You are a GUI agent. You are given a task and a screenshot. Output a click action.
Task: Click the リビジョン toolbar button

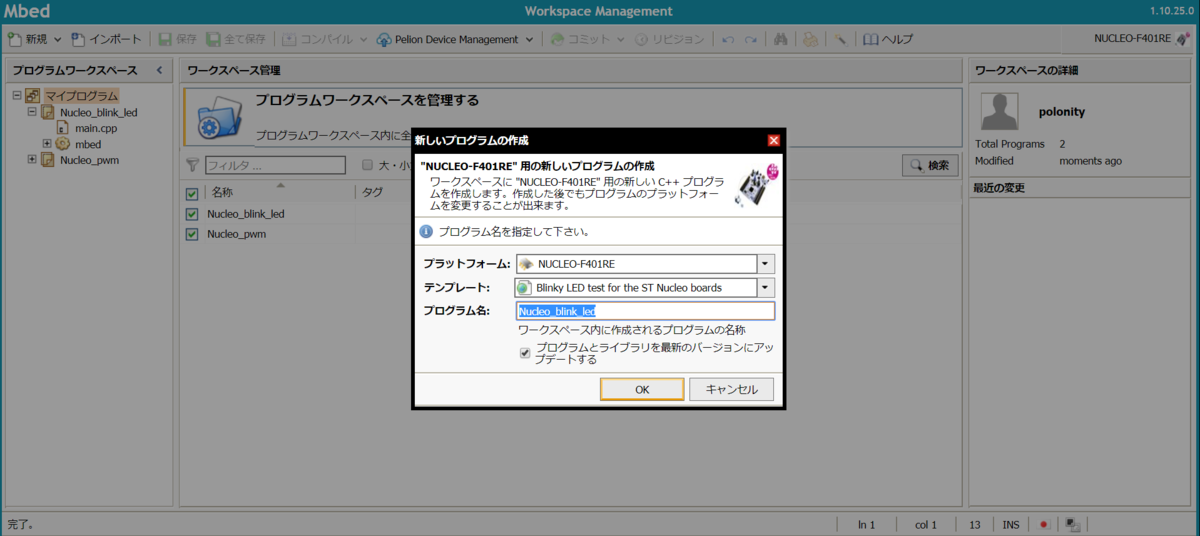(x=670, y=39)
